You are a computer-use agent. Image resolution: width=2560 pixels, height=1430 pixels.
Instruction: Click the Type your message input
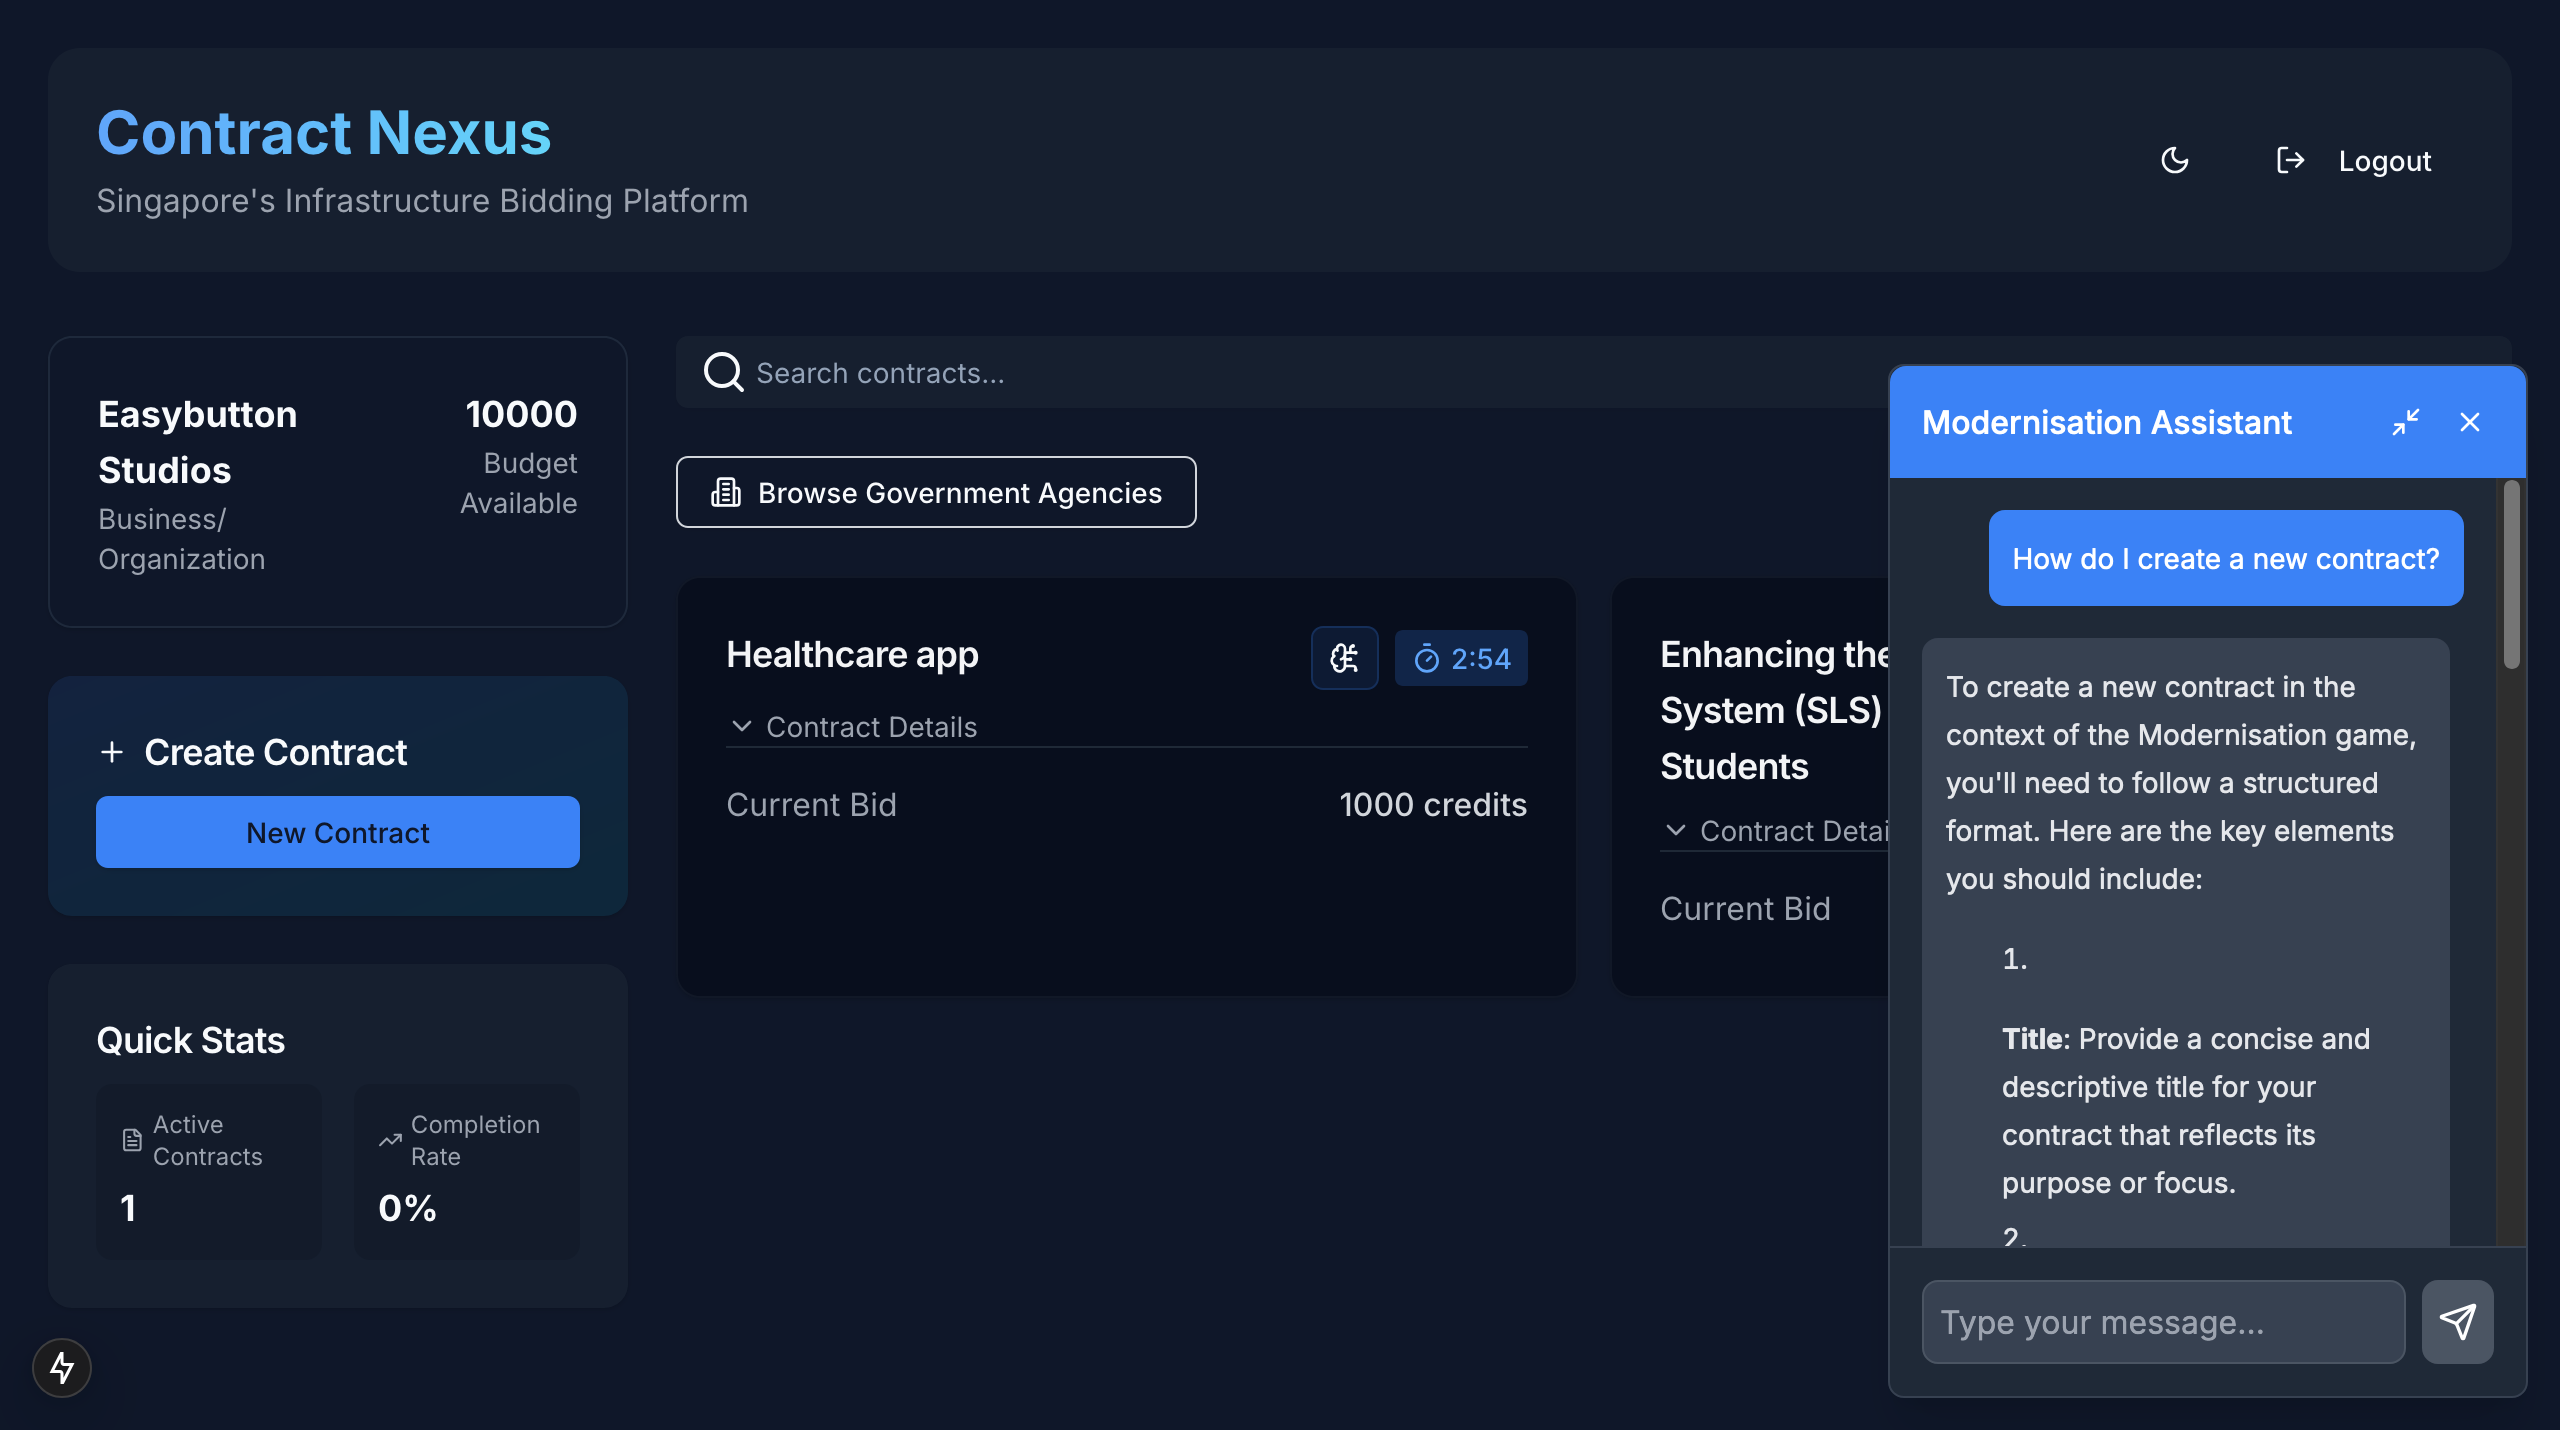[2162, 1322]
